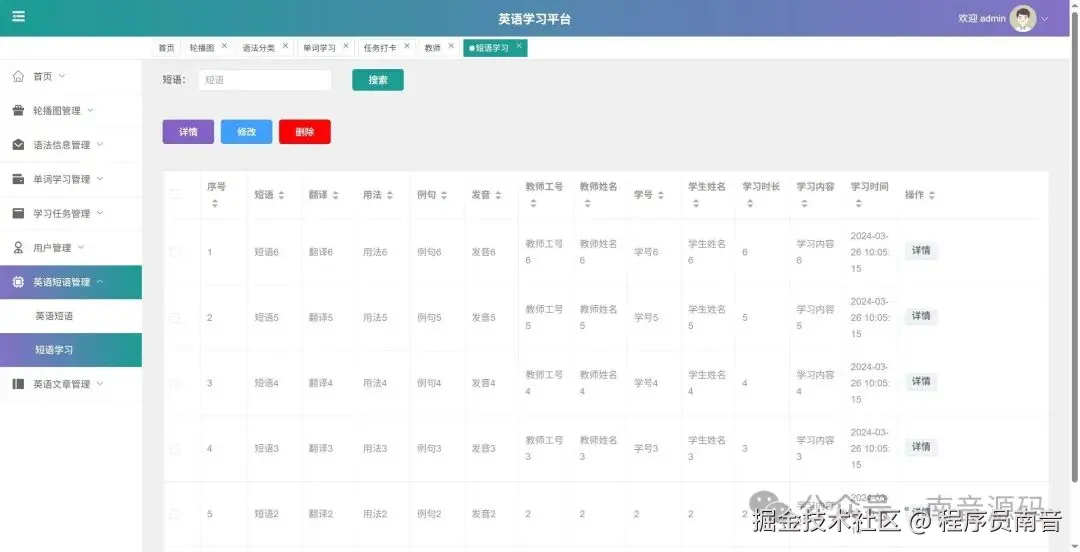
Task: Tick the select-all checkbox in table header
Action: (x=175, y=195)
